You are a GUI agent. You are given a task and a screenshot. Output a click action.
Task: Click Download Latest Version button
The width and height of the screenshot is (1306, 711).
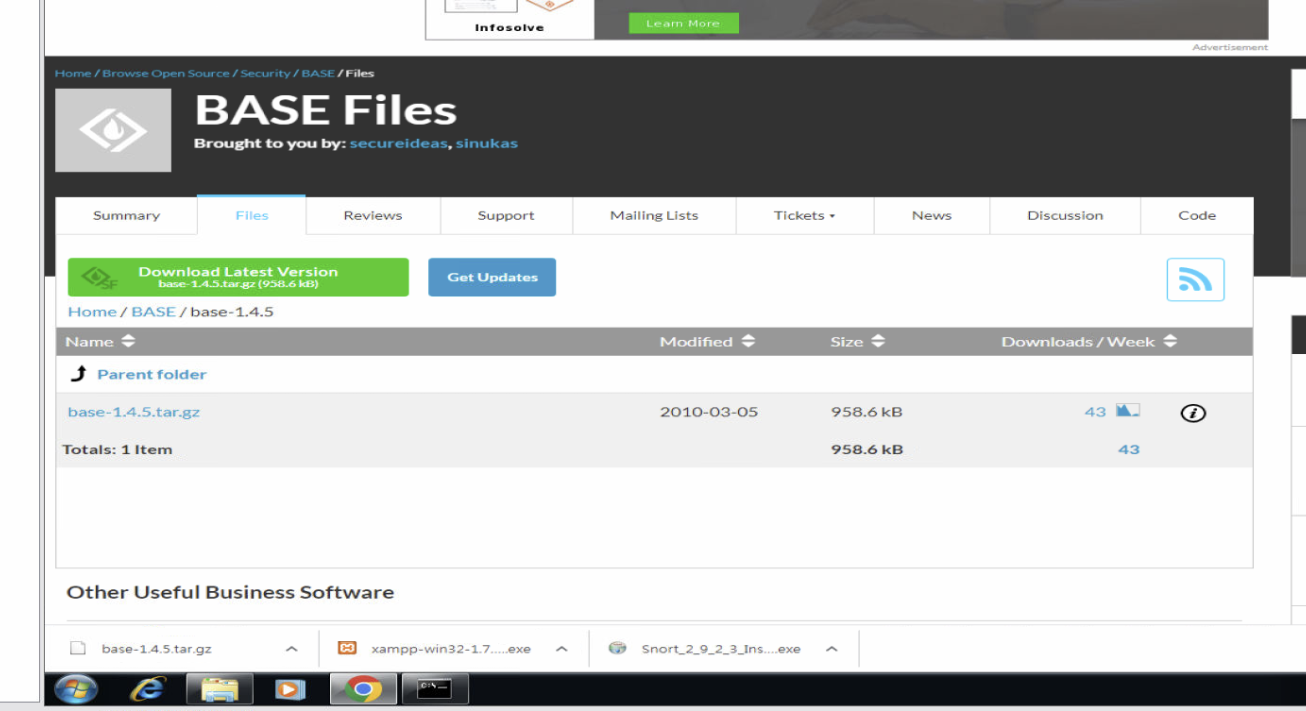(x=238, y=277)
